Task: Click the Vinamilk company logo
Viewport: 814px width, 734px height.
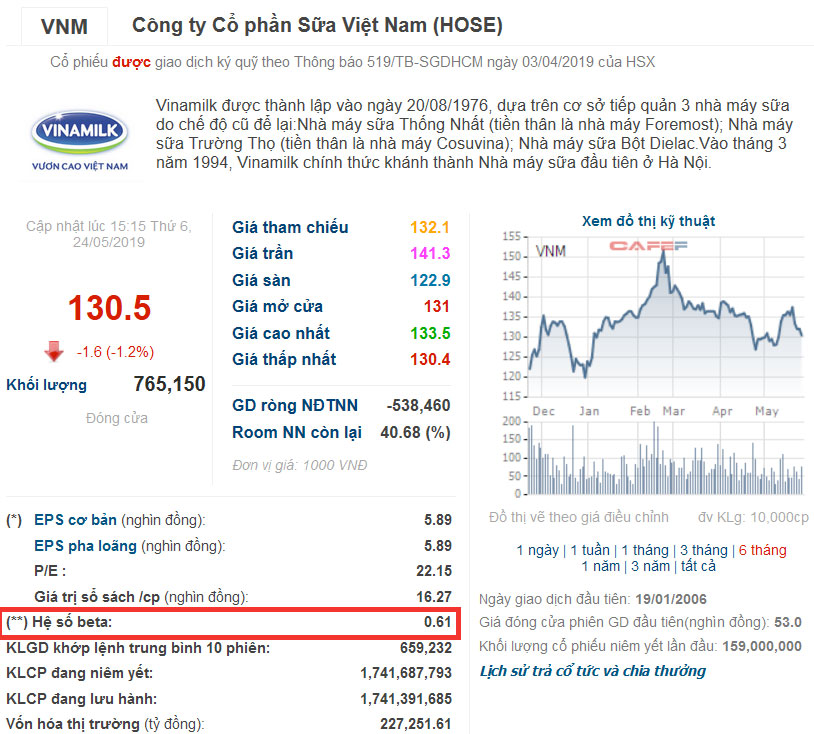Action: point(79,140)
